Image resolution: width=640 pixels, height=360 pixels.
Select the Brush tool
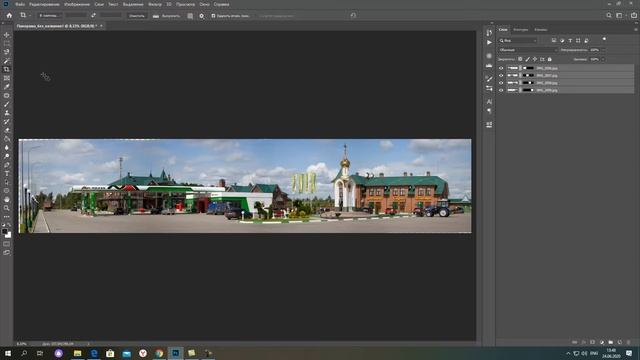click(7, 104)
